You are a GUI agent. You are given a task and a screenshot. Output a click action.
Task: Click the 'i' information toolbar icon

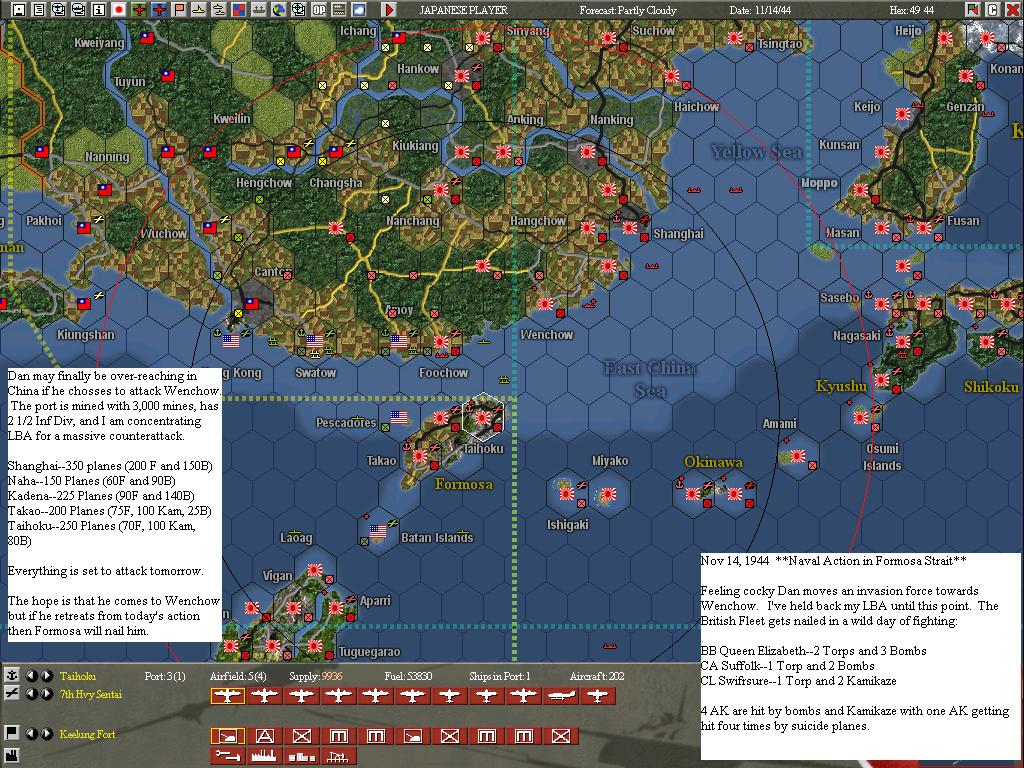99,9
